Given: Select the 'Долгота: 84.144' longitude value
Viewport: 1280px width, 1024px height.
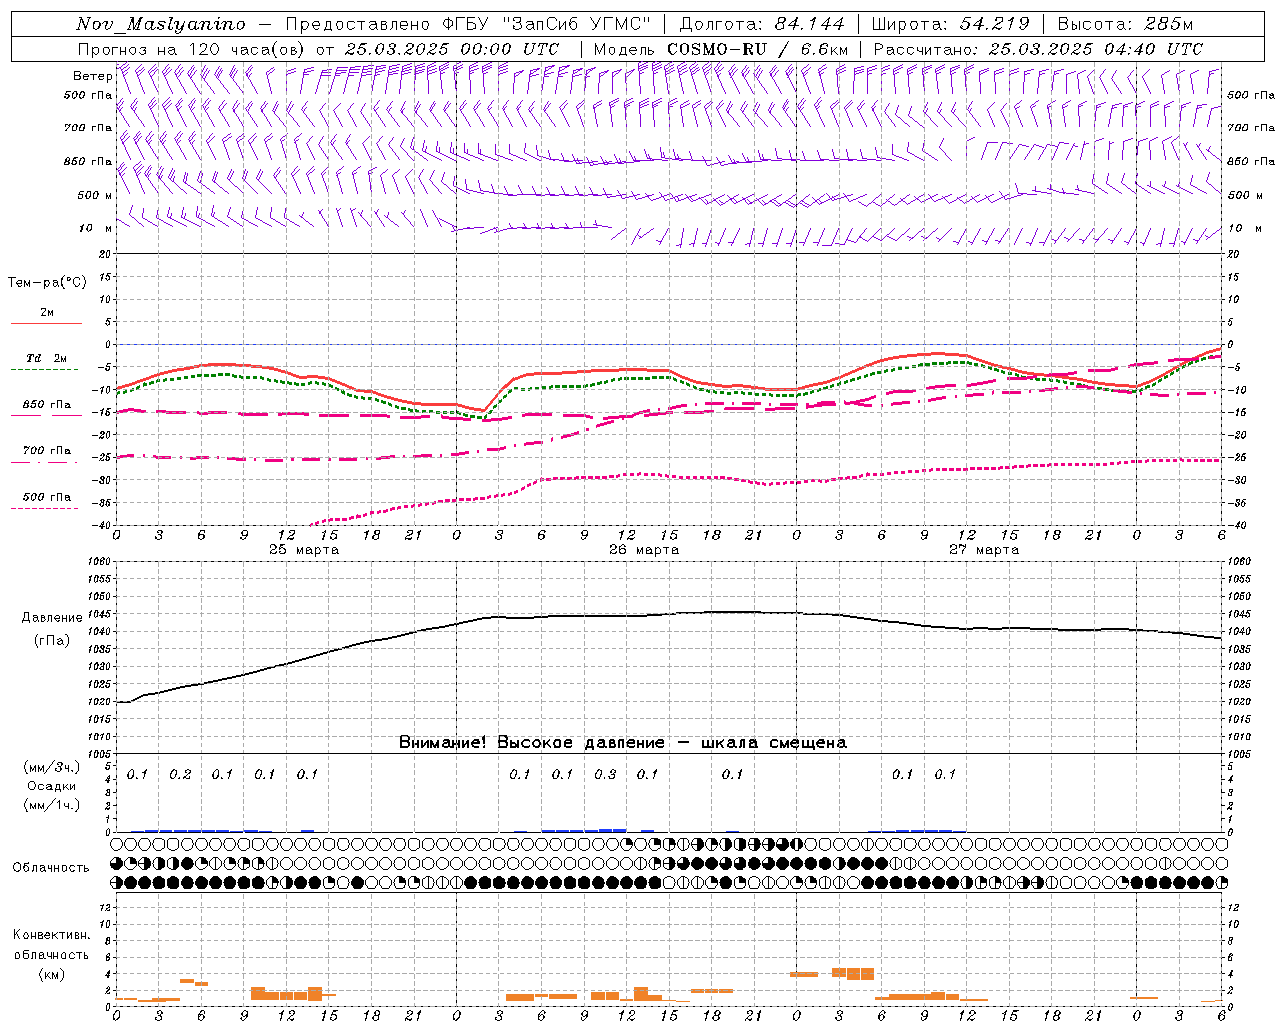Looking at the screenshot, I should tap(762, 24).
